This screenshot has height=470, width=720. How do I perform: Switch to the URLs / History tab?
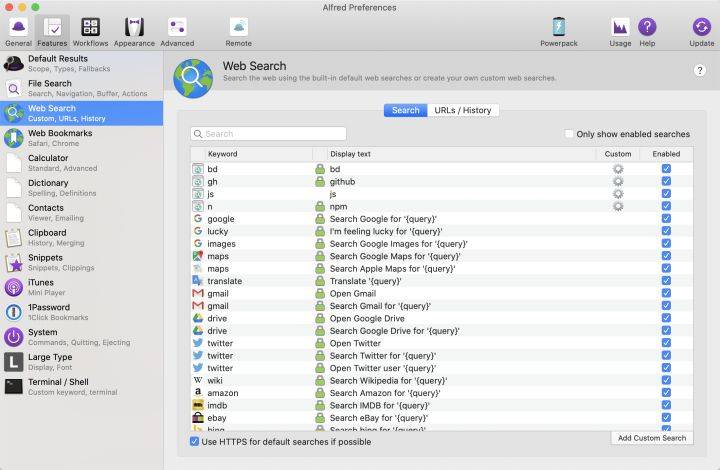463,110
